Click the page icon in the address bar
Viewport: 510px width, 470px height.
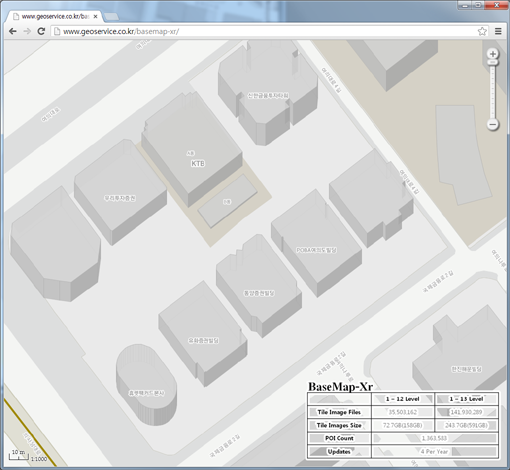coord(57,31)
